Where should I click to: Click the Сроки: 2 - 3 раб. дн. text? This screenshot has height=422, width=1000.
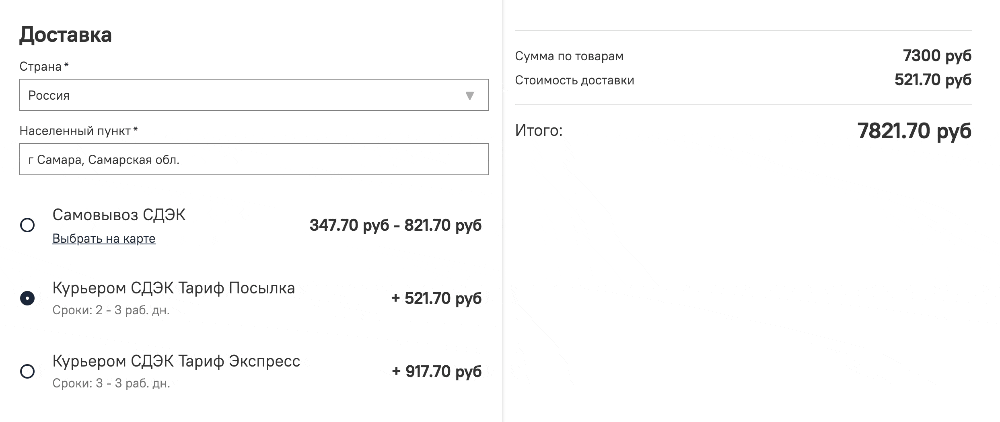pyautogui.click(x=111, y=310)
